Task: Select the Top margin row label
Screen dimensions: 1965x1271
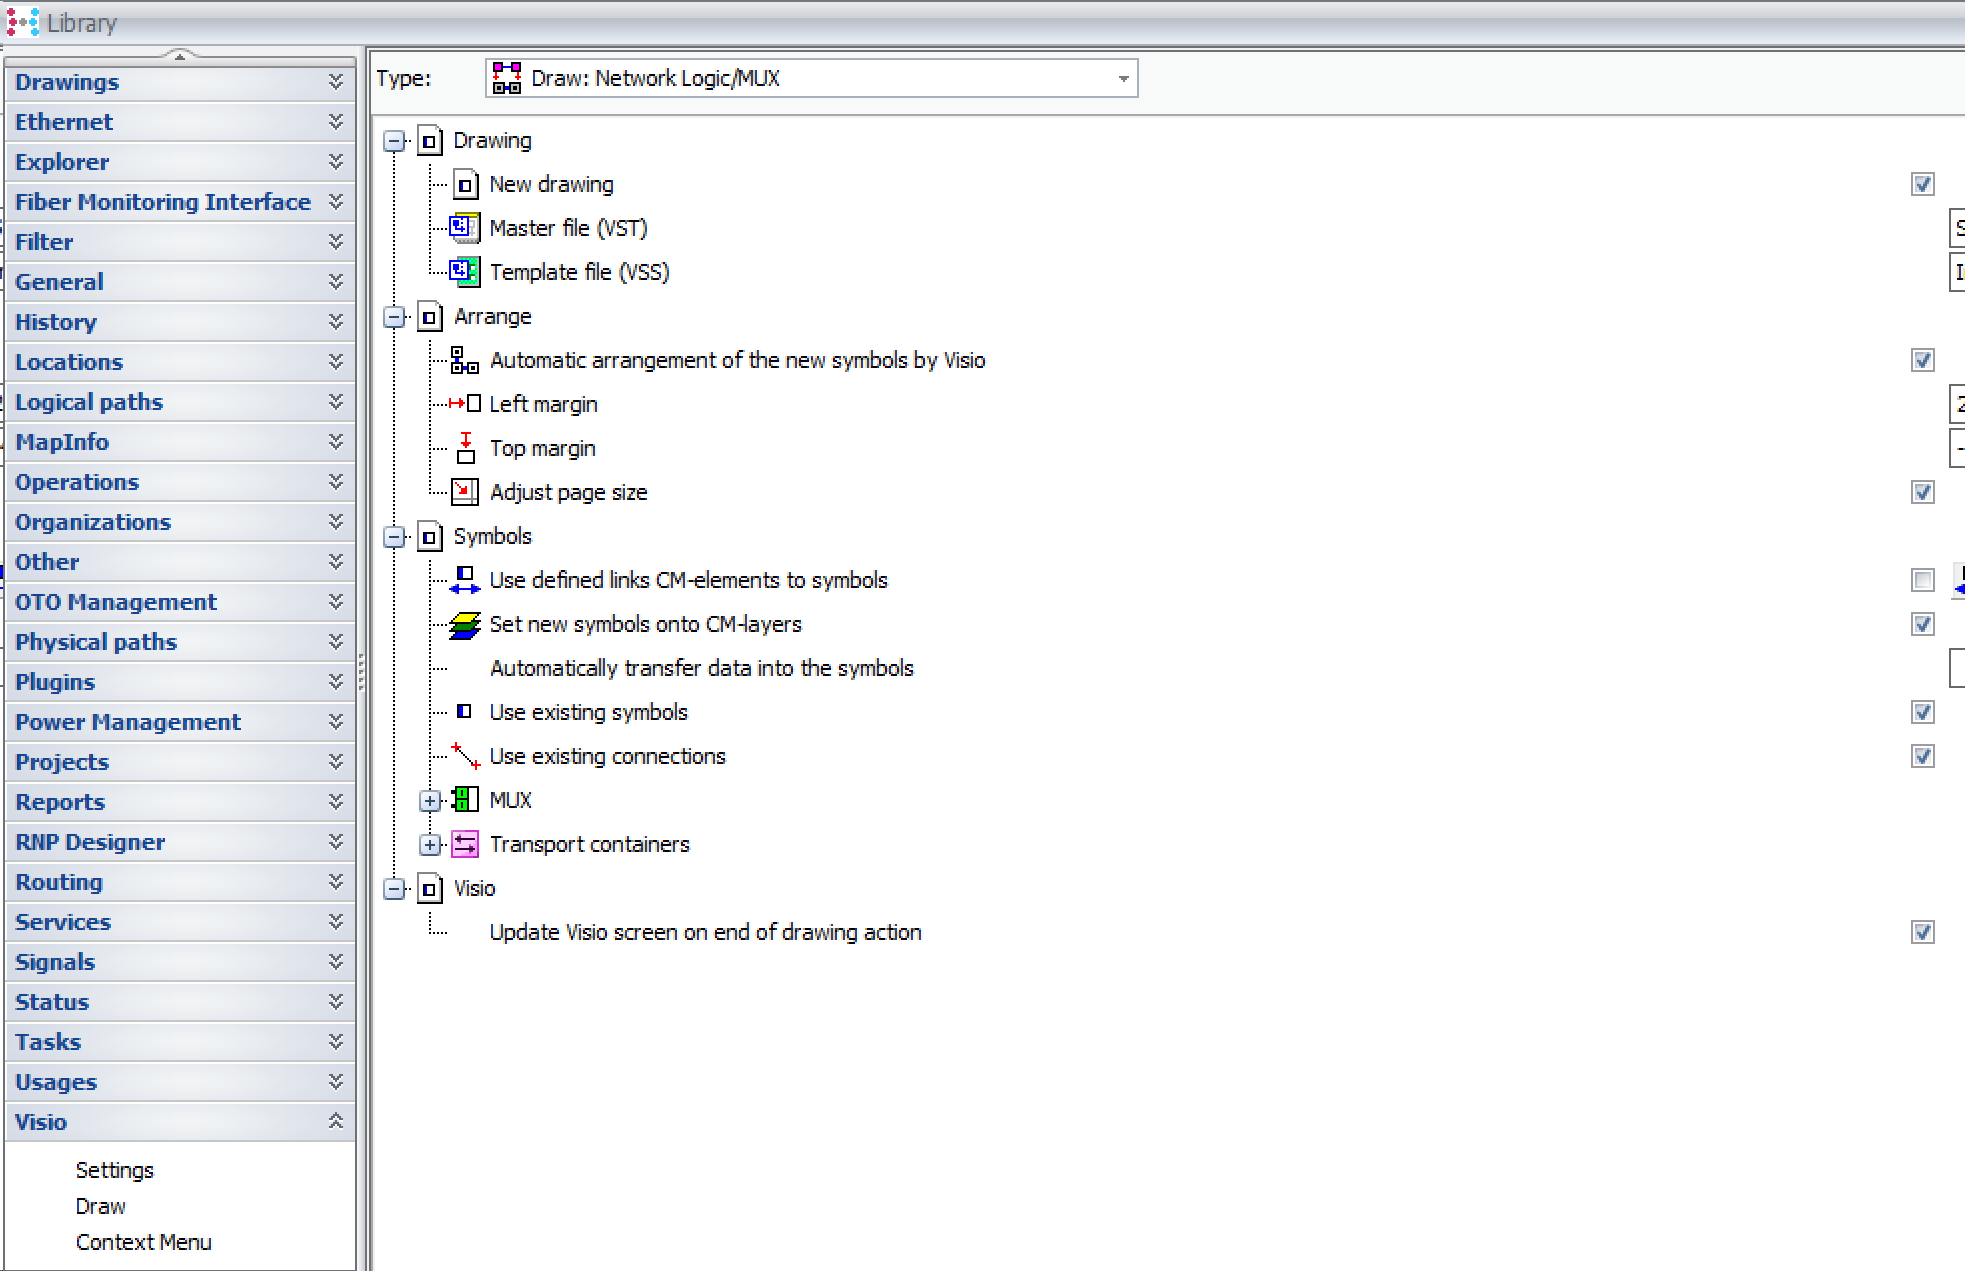Action: pyautogui.click(x=542, y=448)
